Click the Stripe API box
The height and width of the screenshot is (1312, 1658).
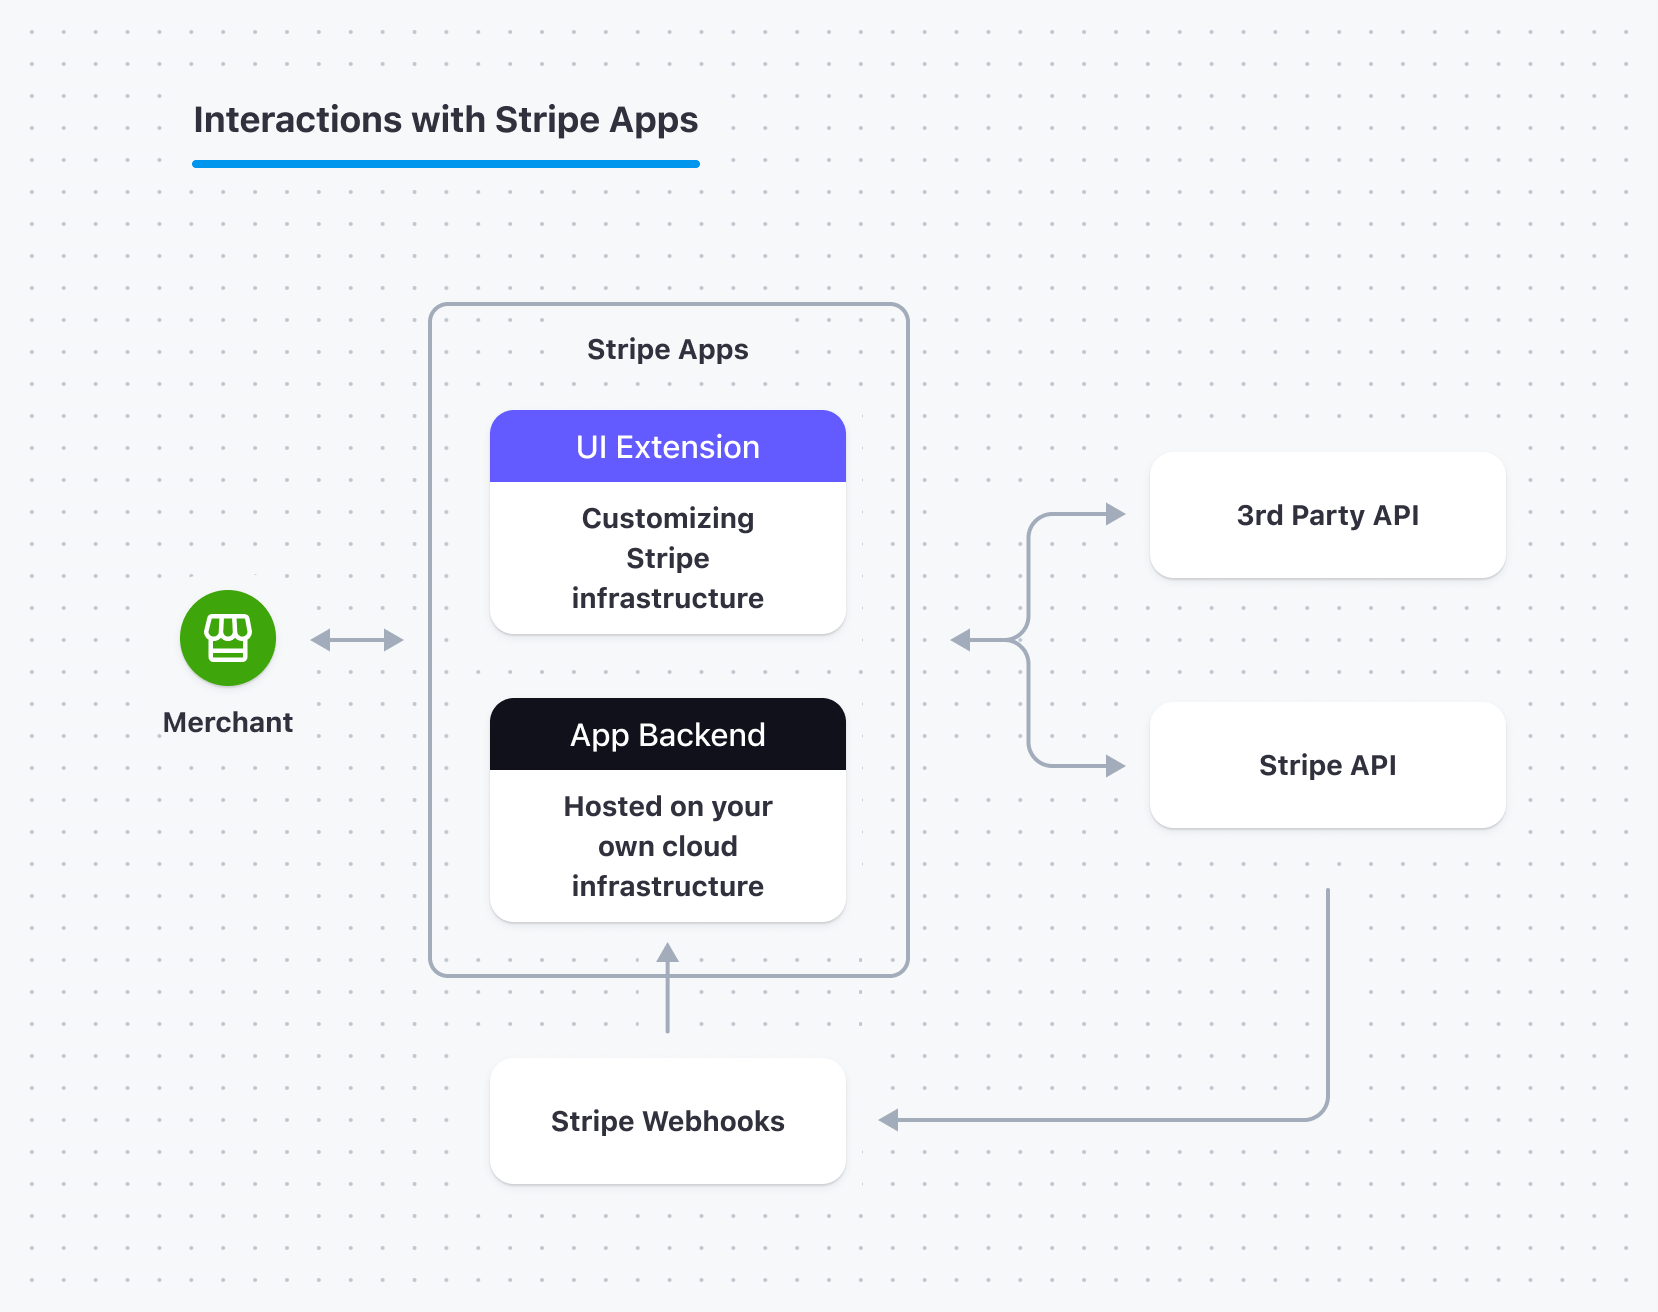[1328, 765]
